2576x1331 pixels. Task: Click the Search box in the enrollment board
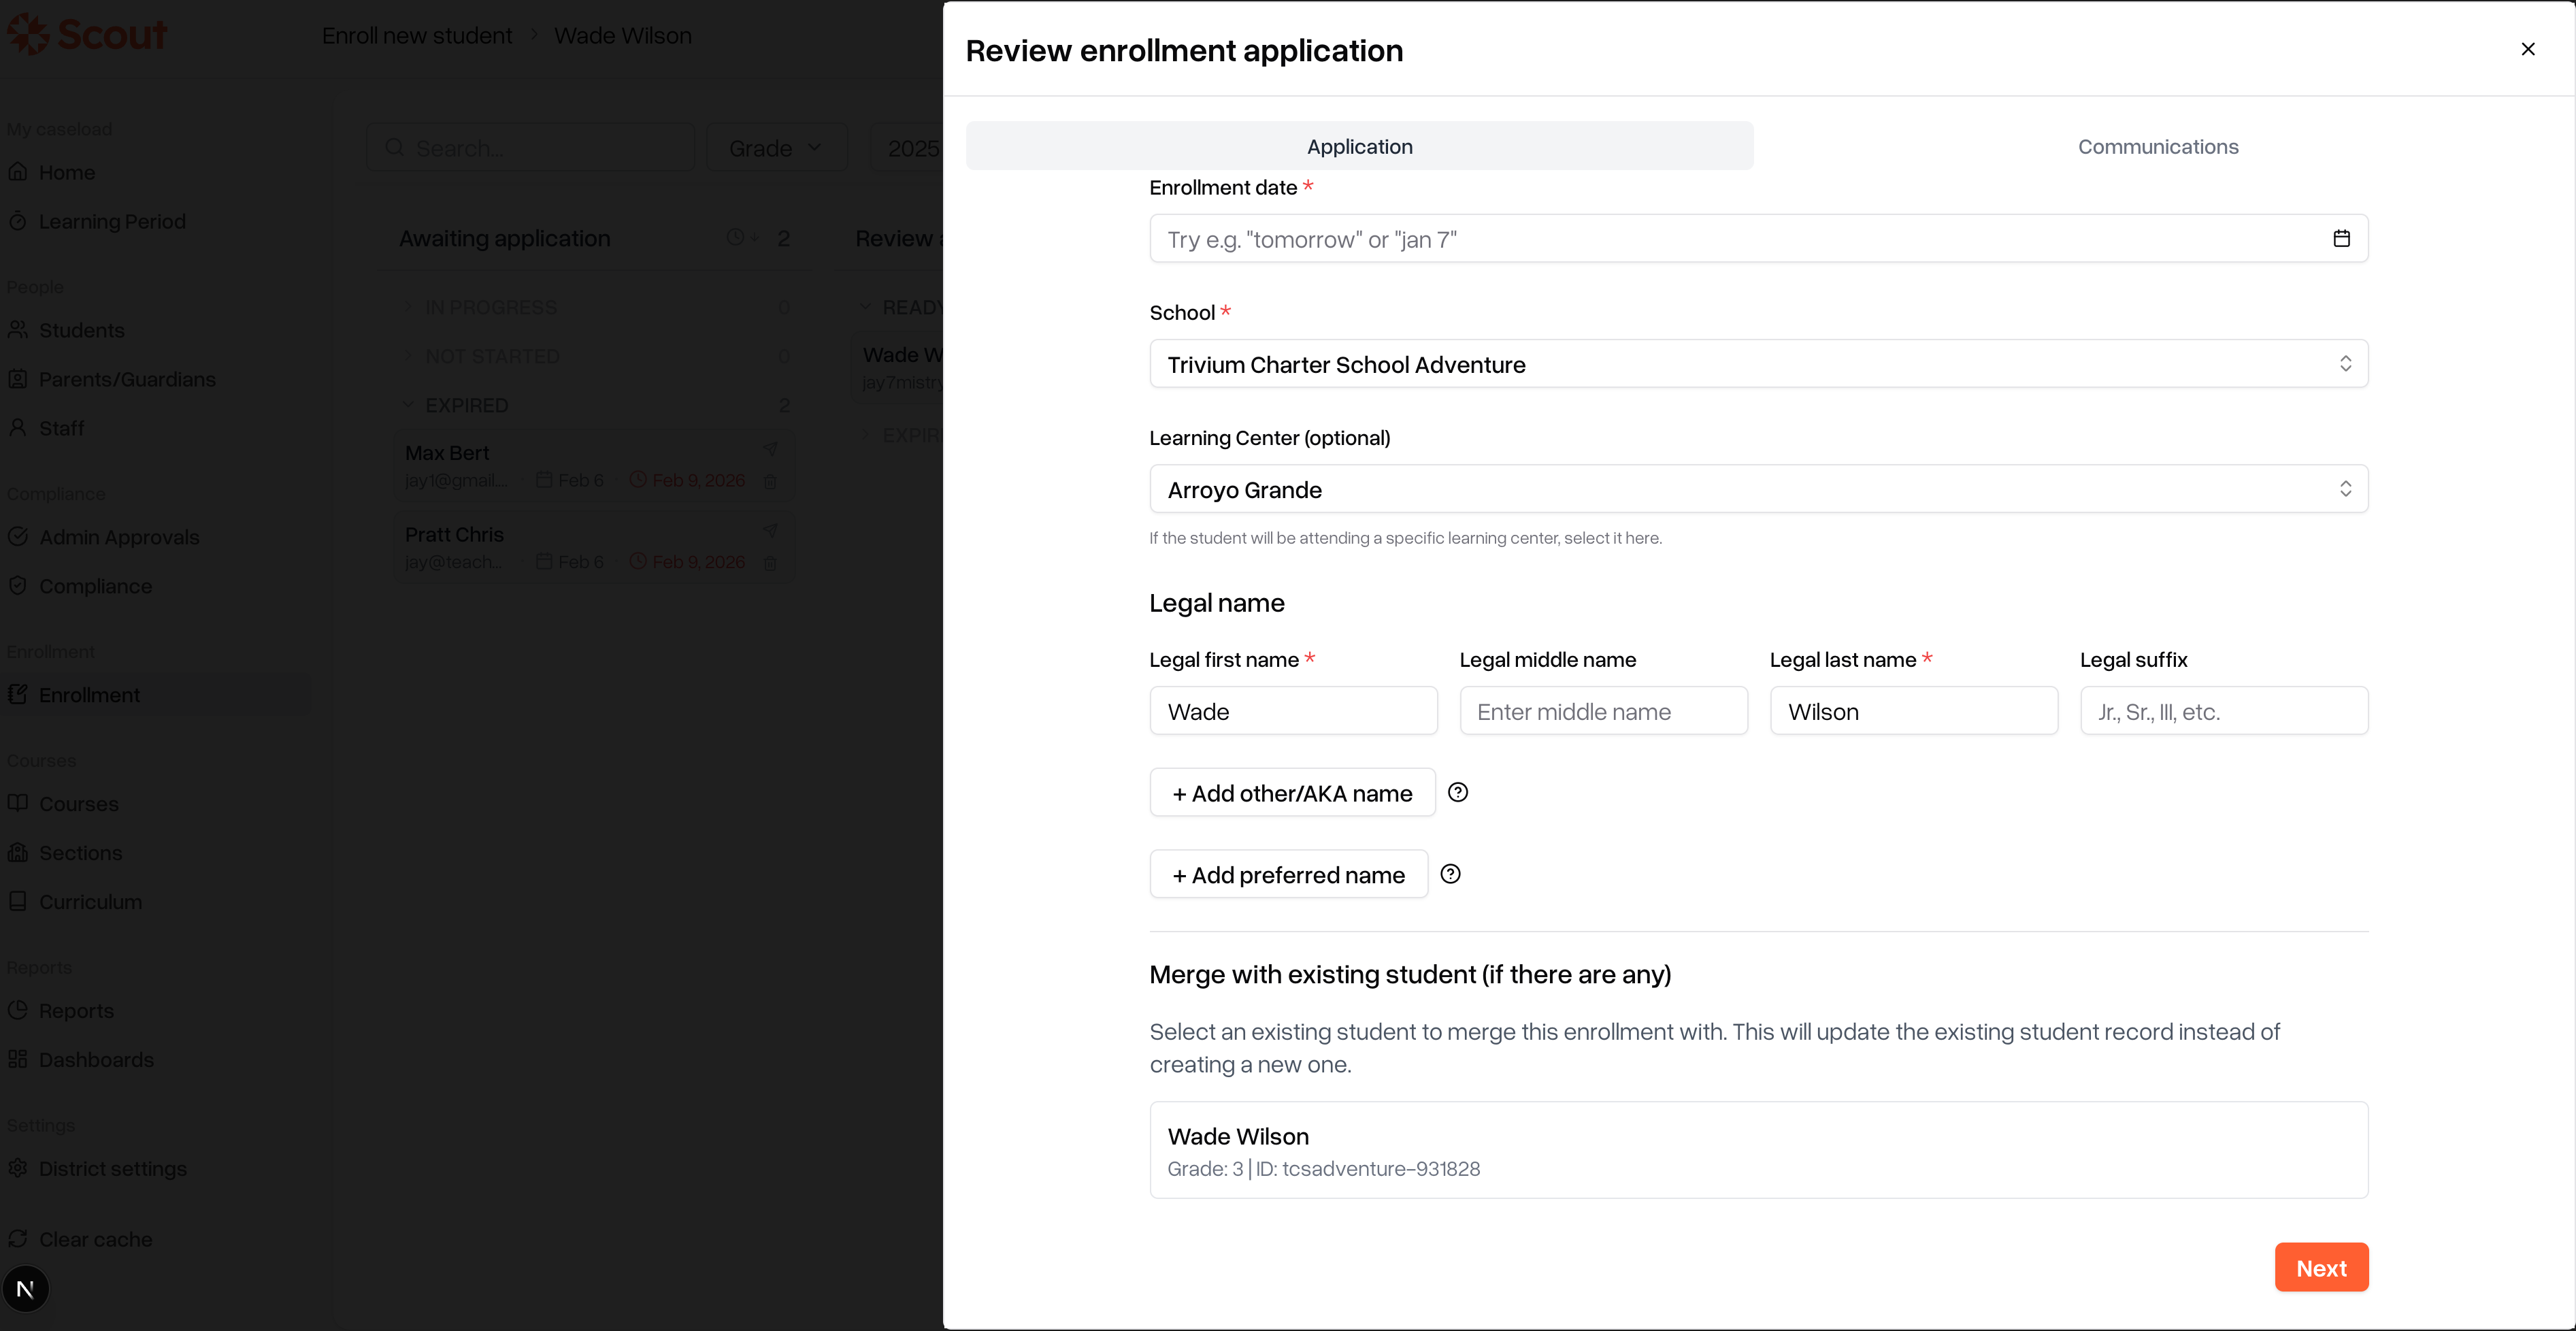tap(531, 148)
